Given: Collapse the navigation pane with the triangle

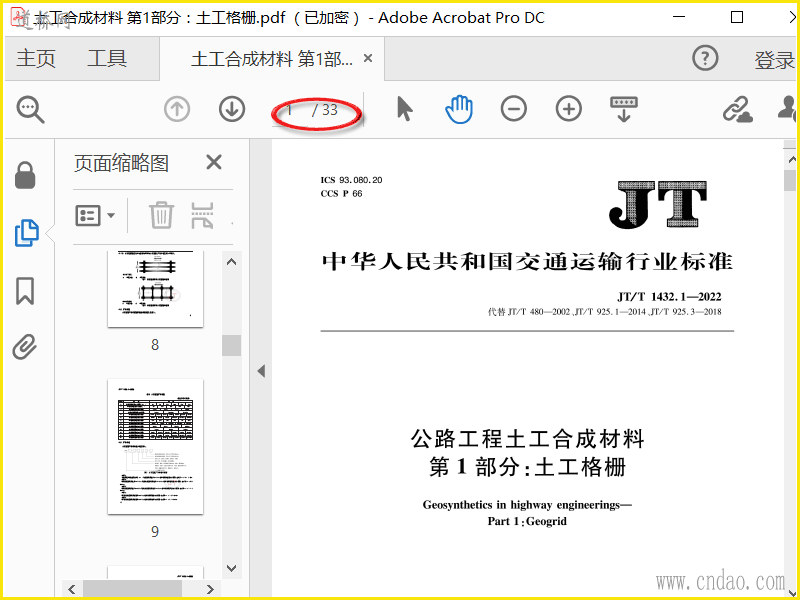Looking at the screenshot, I should pos(261,371).
